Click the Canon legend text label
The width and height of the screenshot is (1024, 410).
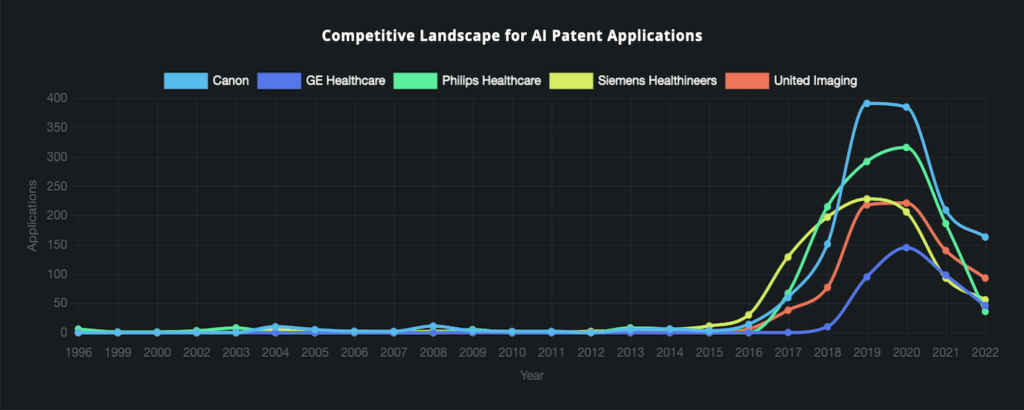coord(231,81)
